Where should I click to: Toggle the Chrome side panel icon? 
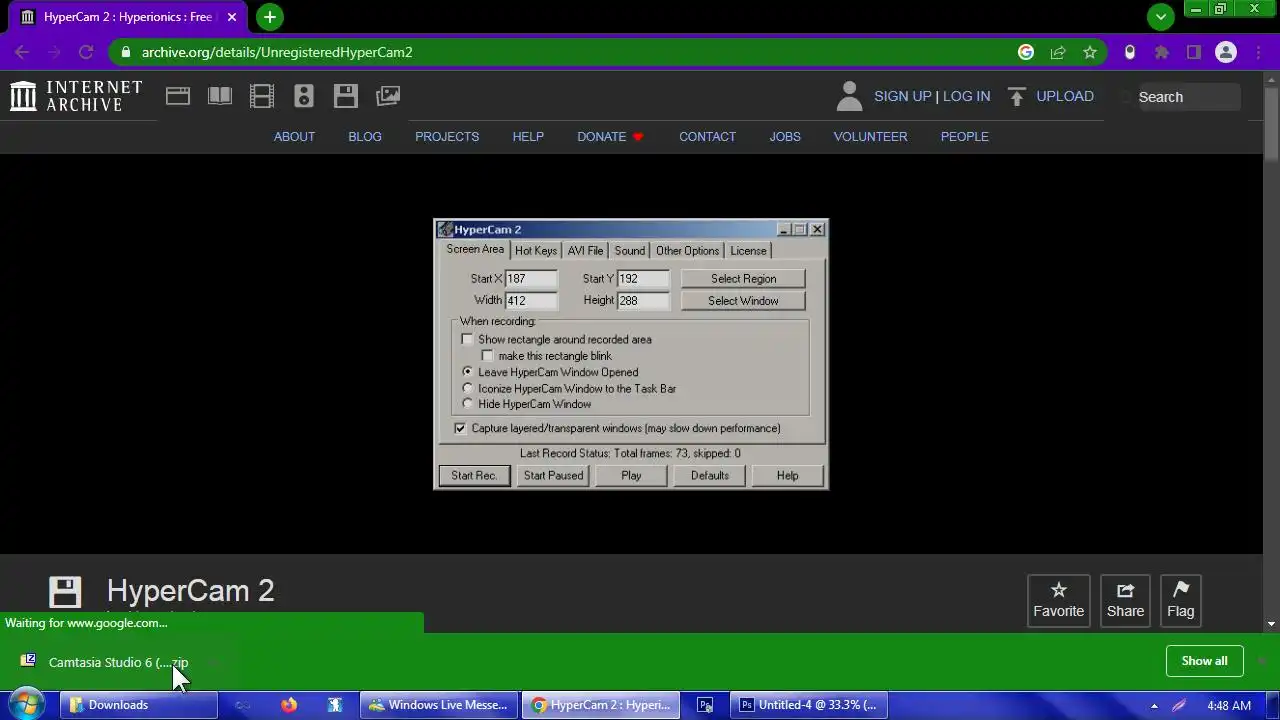pyautogui.click(x=1194, y=52)
